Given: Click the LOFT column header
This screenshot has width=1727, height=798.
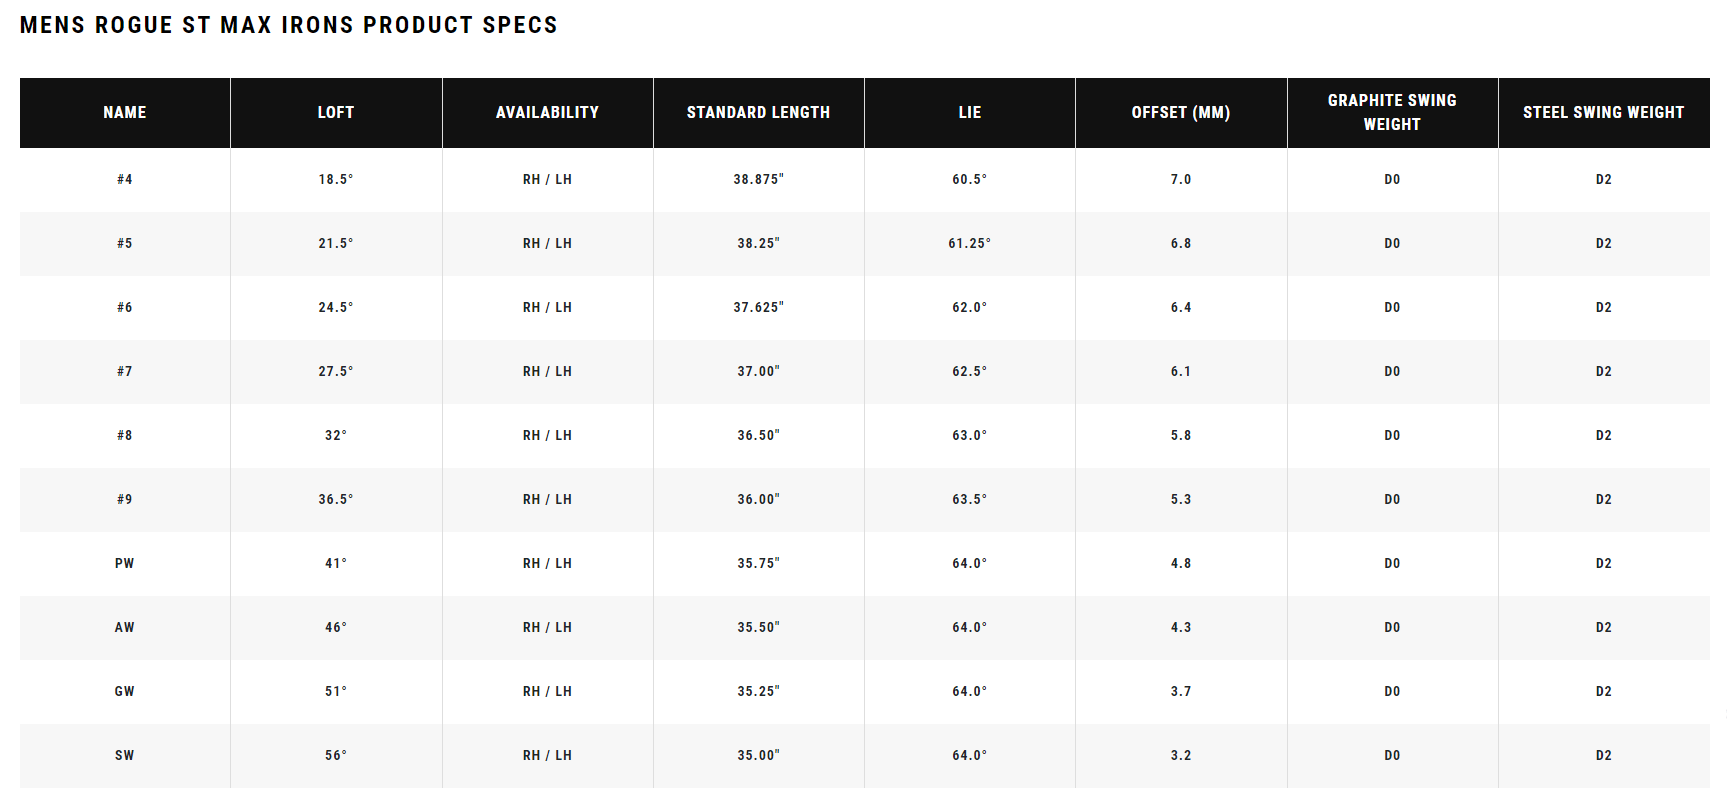Looking at the screenshot, I should click(x=336, y=113).
